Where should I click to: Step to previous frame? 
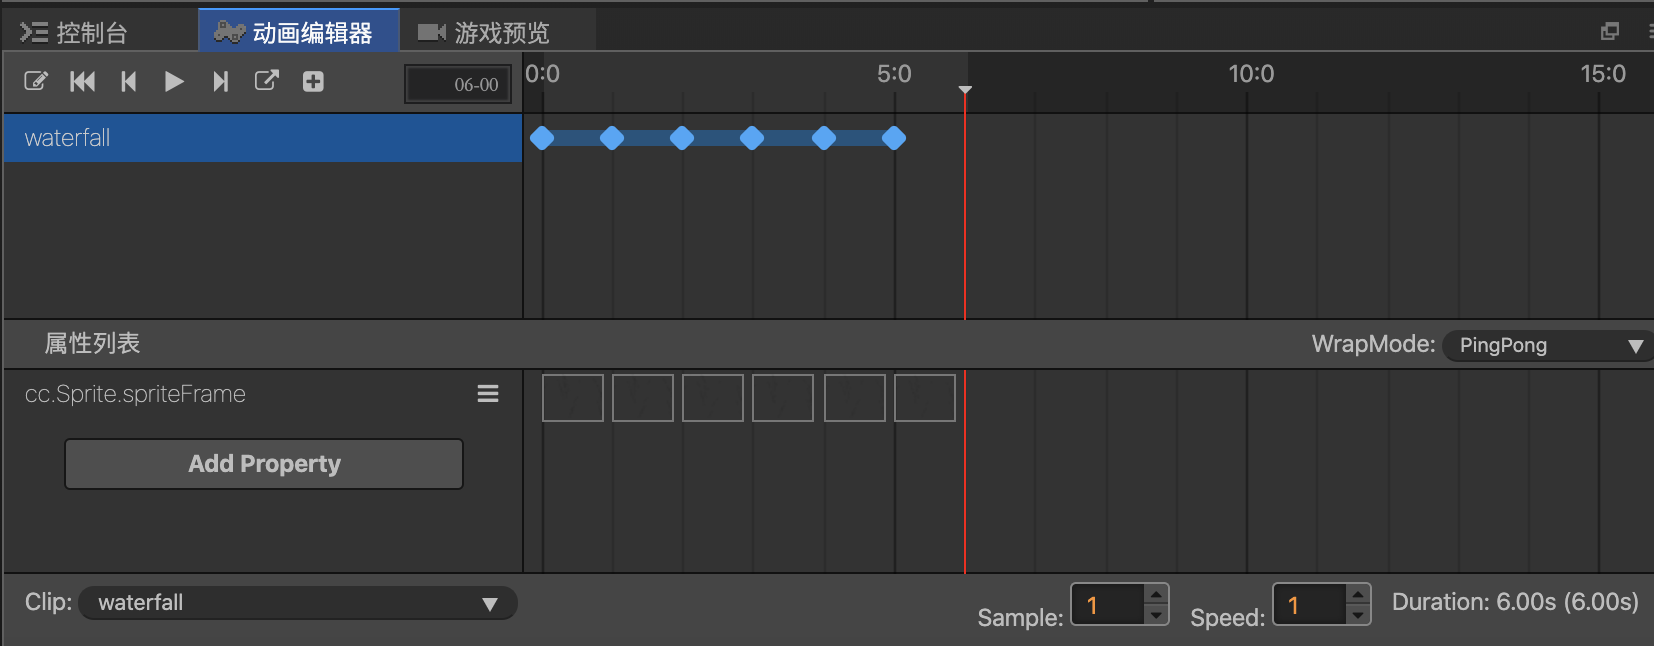(x=128, y=82)
